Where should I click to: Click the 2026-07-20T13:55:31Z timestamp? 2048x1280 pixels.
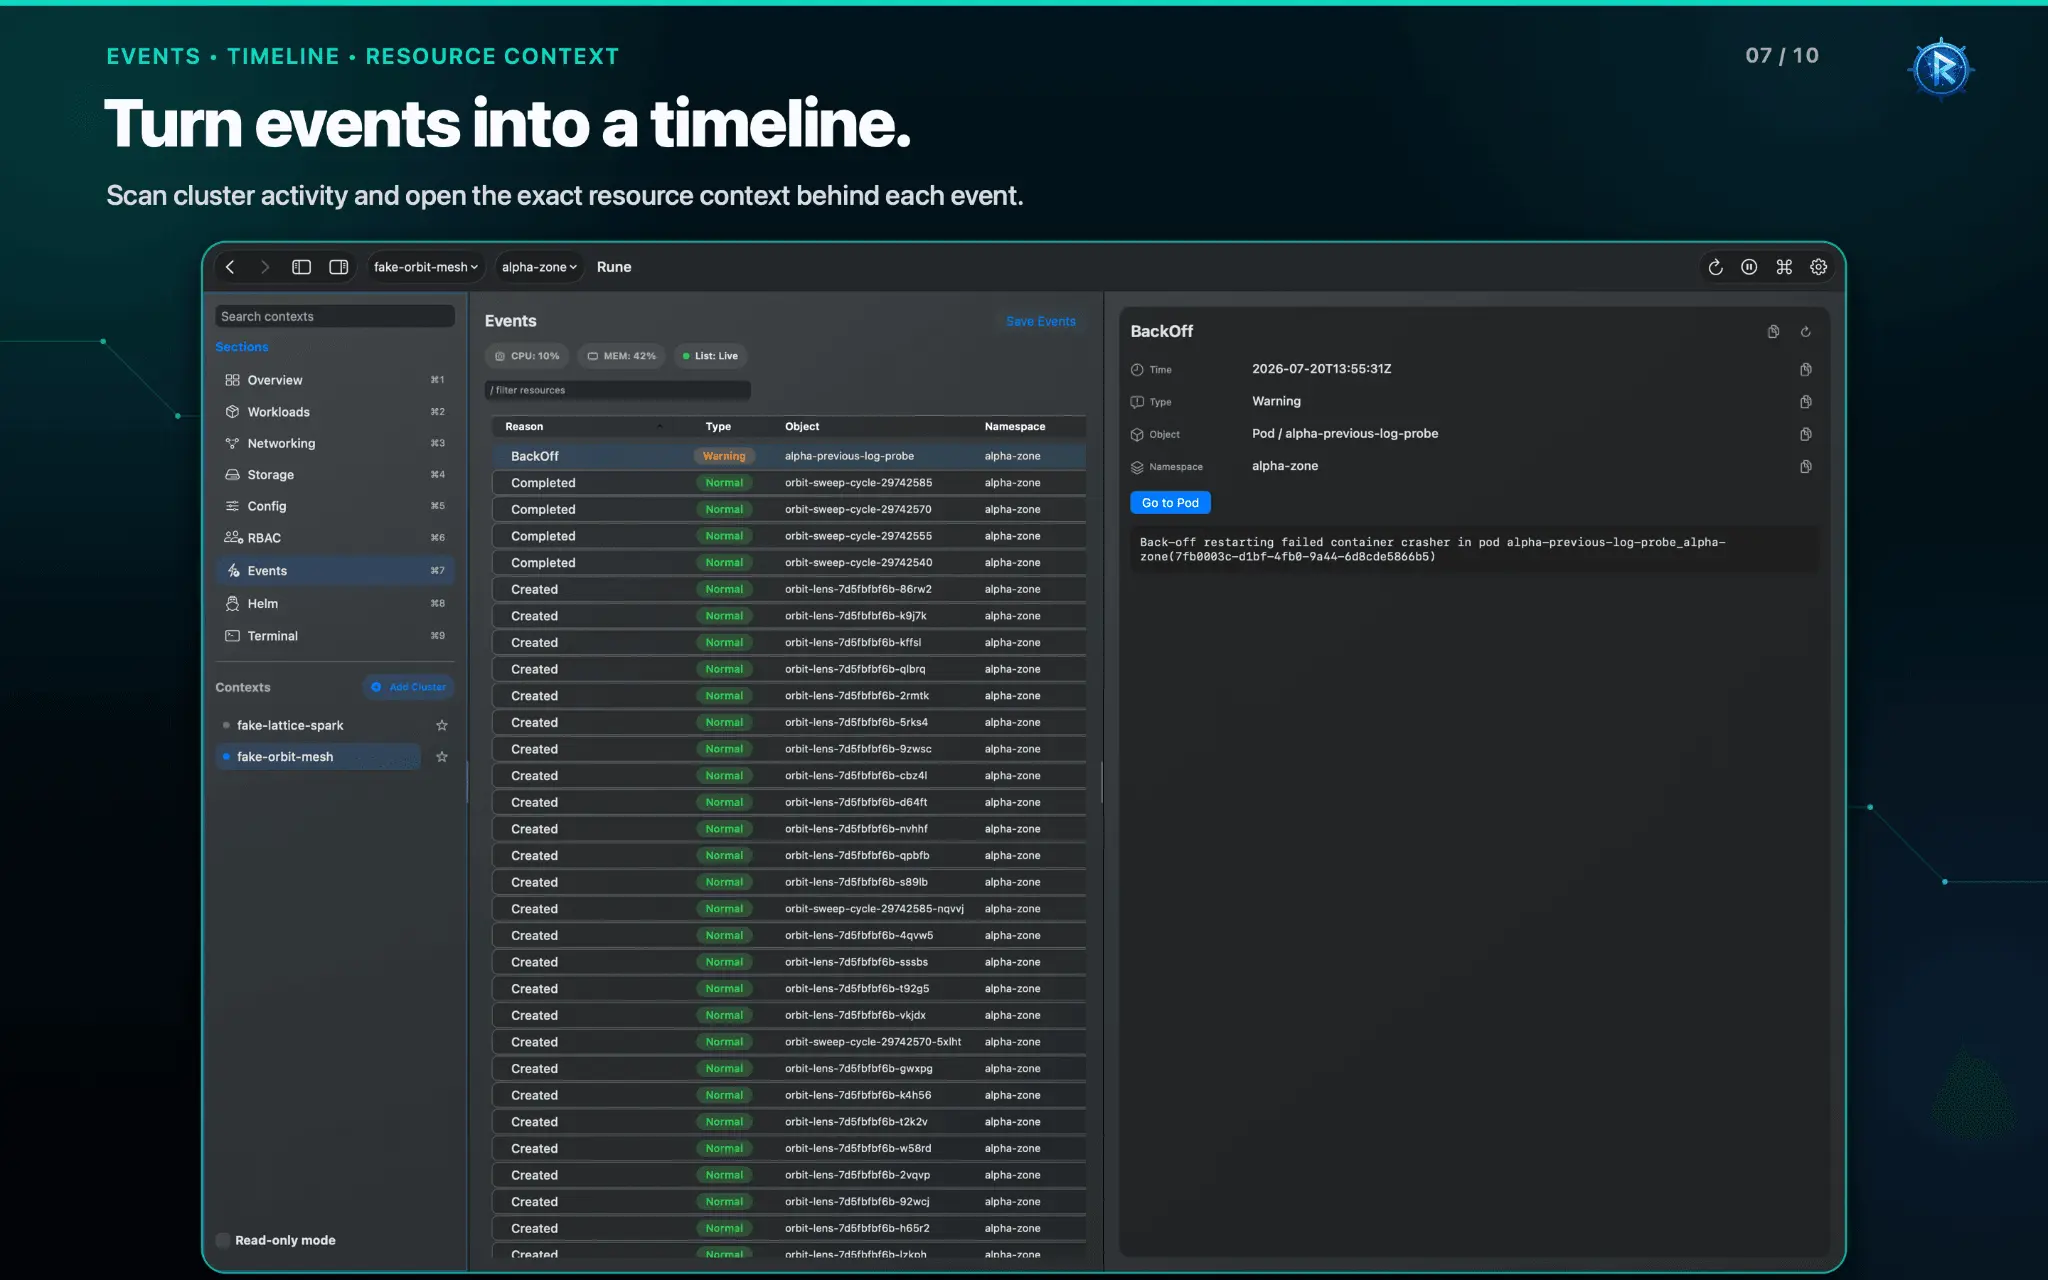1322,369
